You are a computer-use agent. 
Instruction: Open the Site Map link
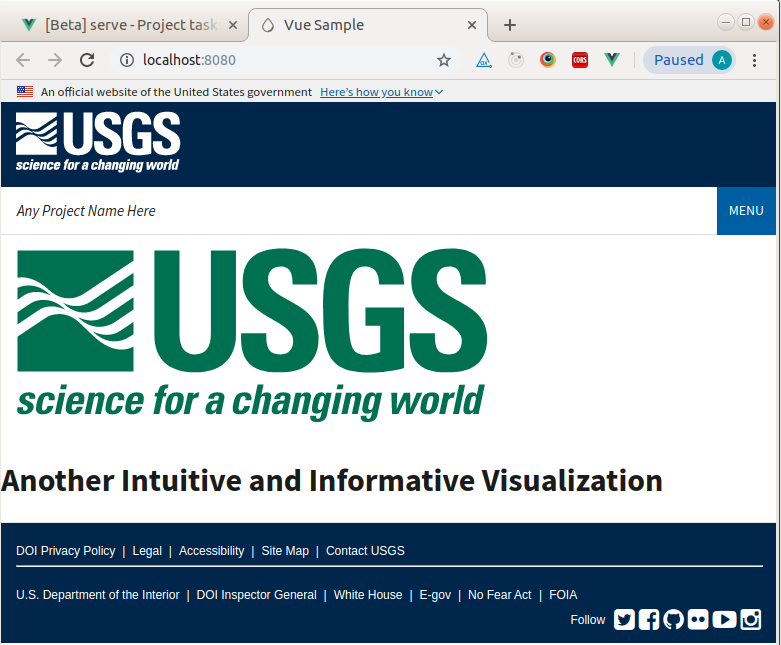(x=285, y=551)
